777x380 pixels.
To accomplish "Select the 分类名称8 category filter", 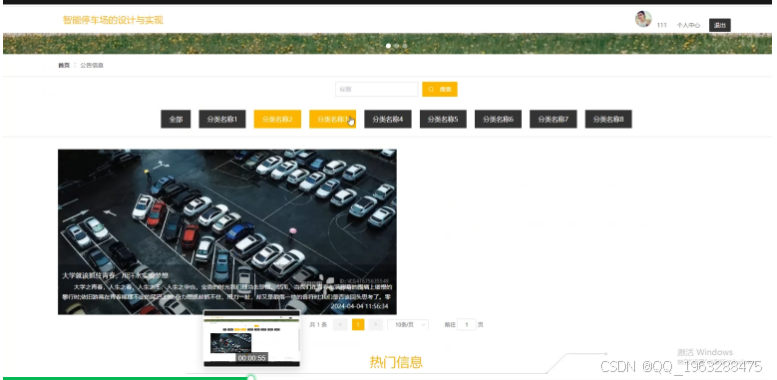I will (608, 119).
